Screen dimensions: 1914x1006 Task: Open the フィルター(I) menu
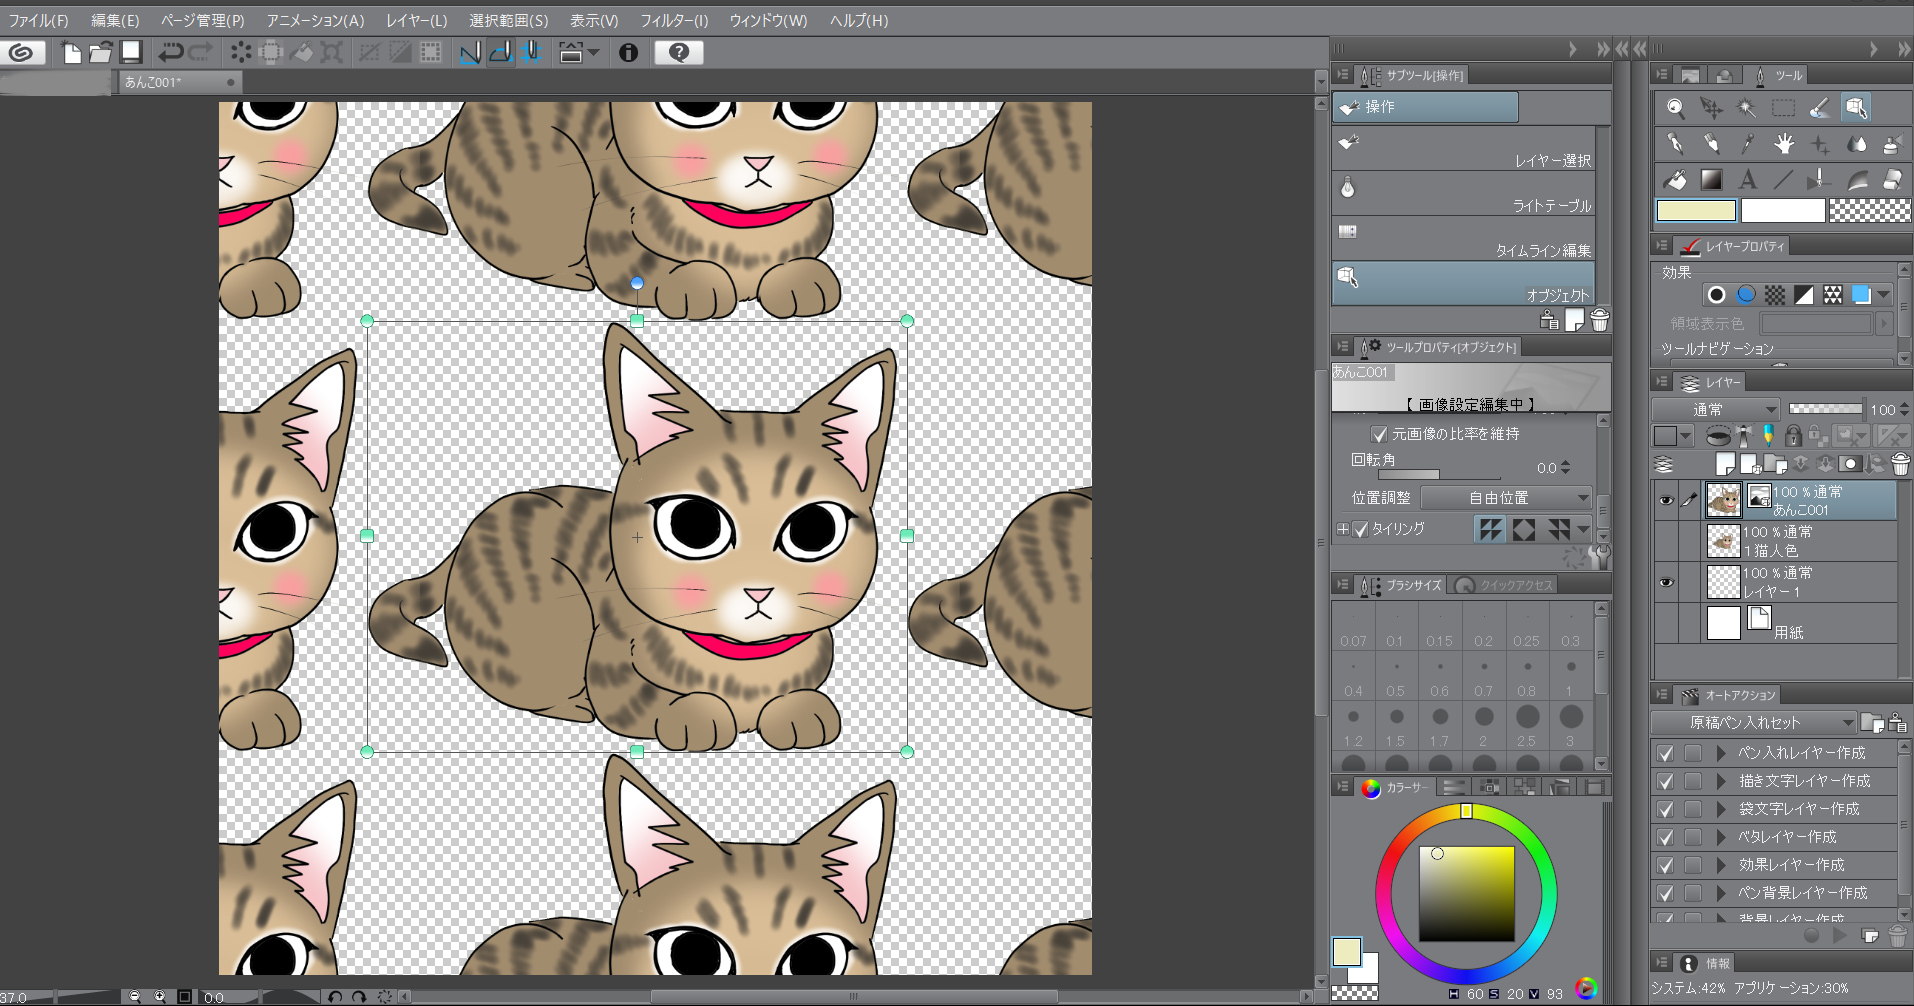(x=674, y=20)
